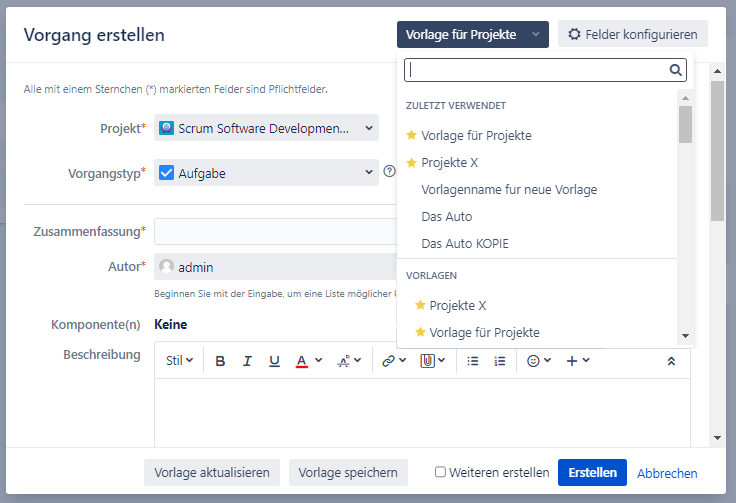
Task: Click the Abbrechen link
Action: click(667, 473)
